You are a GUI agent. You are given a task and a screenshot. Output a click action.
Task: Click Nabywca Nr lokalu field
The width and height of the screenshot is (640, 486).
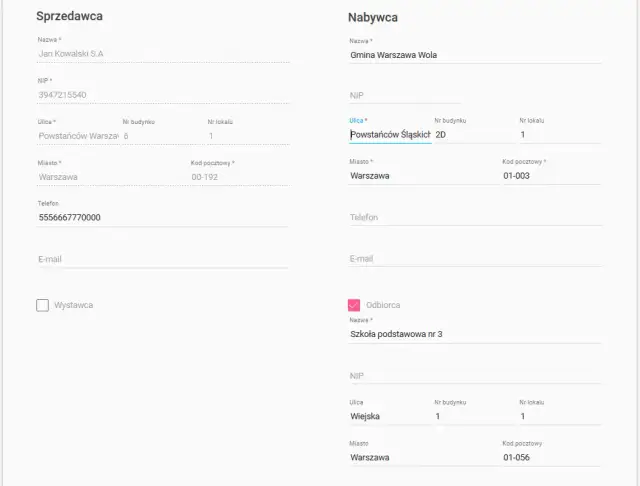[560, 135]
